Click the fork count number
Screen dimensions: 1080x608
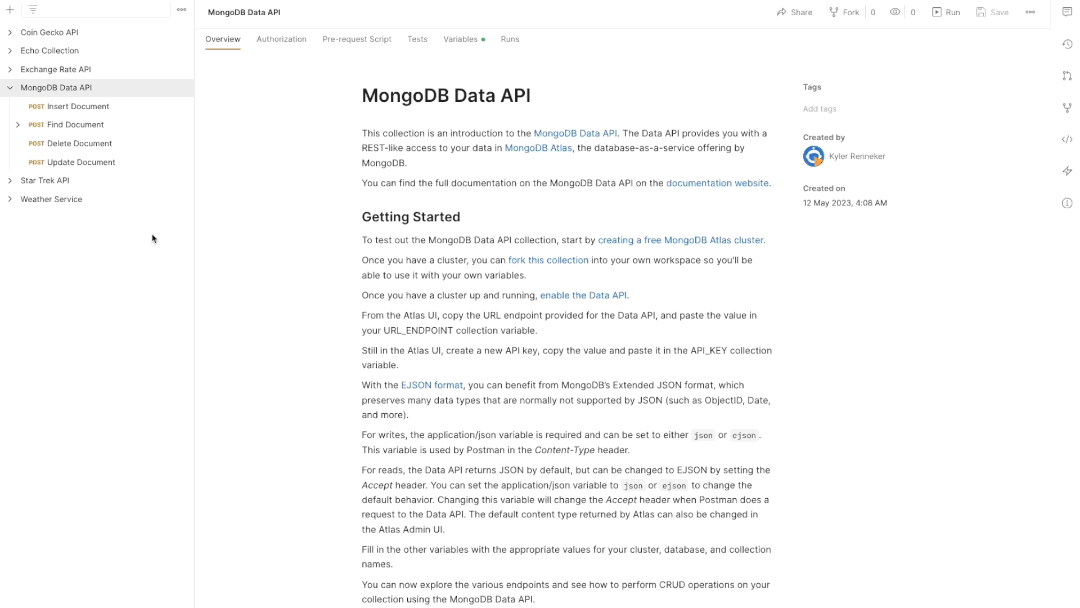coord(873,12)
